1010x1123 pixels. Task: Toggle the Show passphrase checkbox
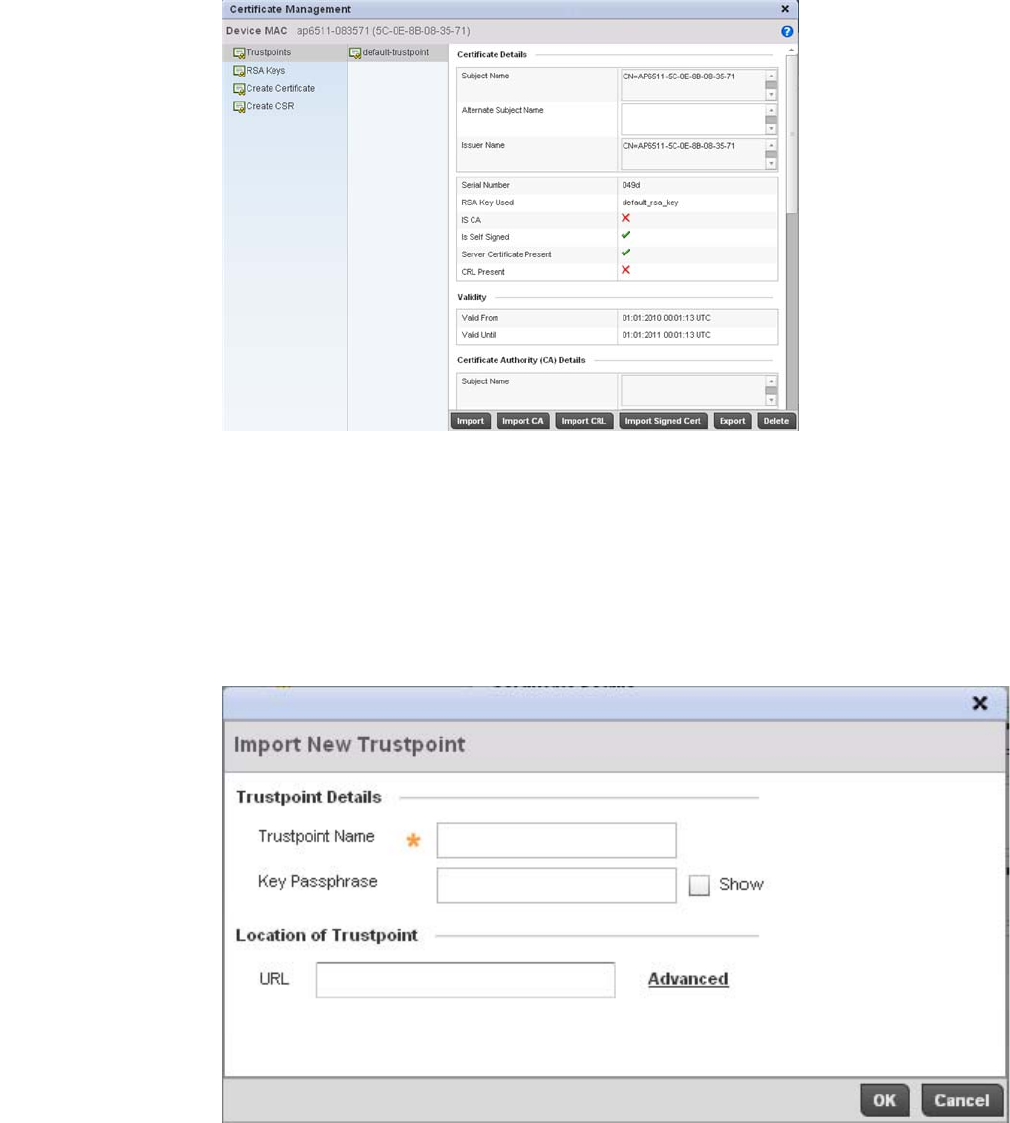(699, 885)
